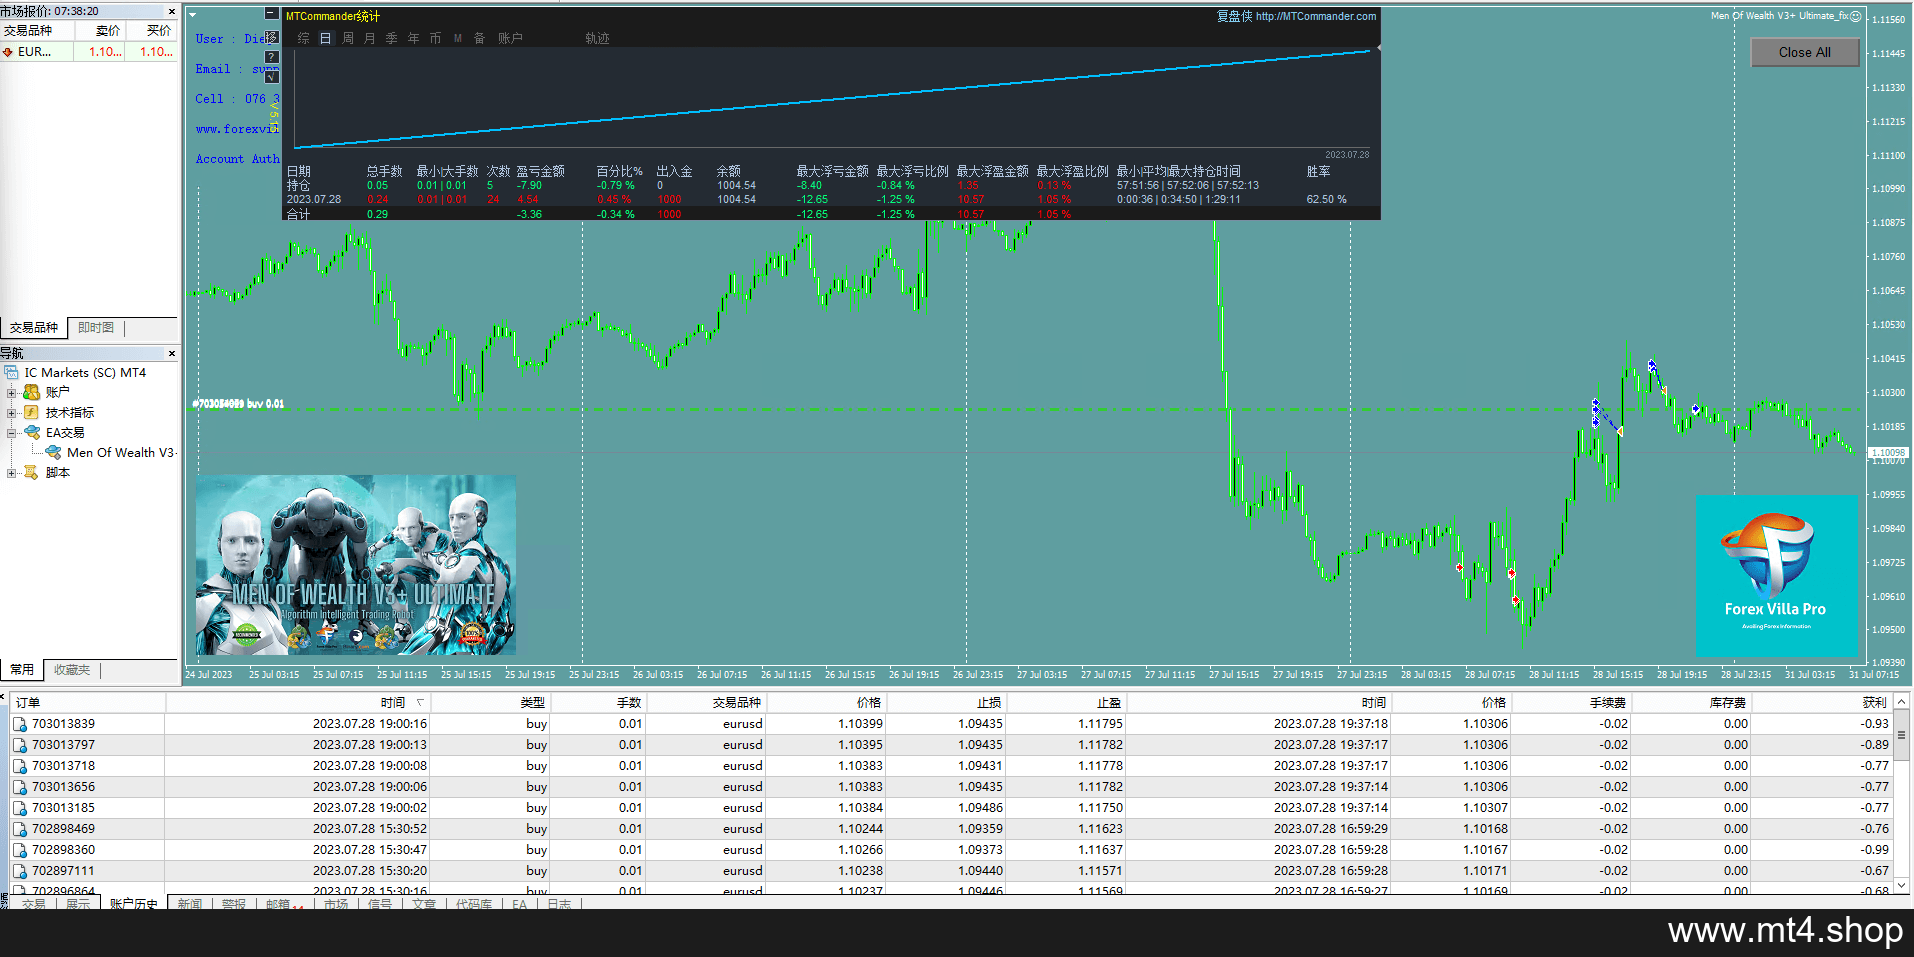Click the Forex Villa Pro logo image
Image resolution: width=1914 pixels, height=957 pixels.
point(1776,576)
